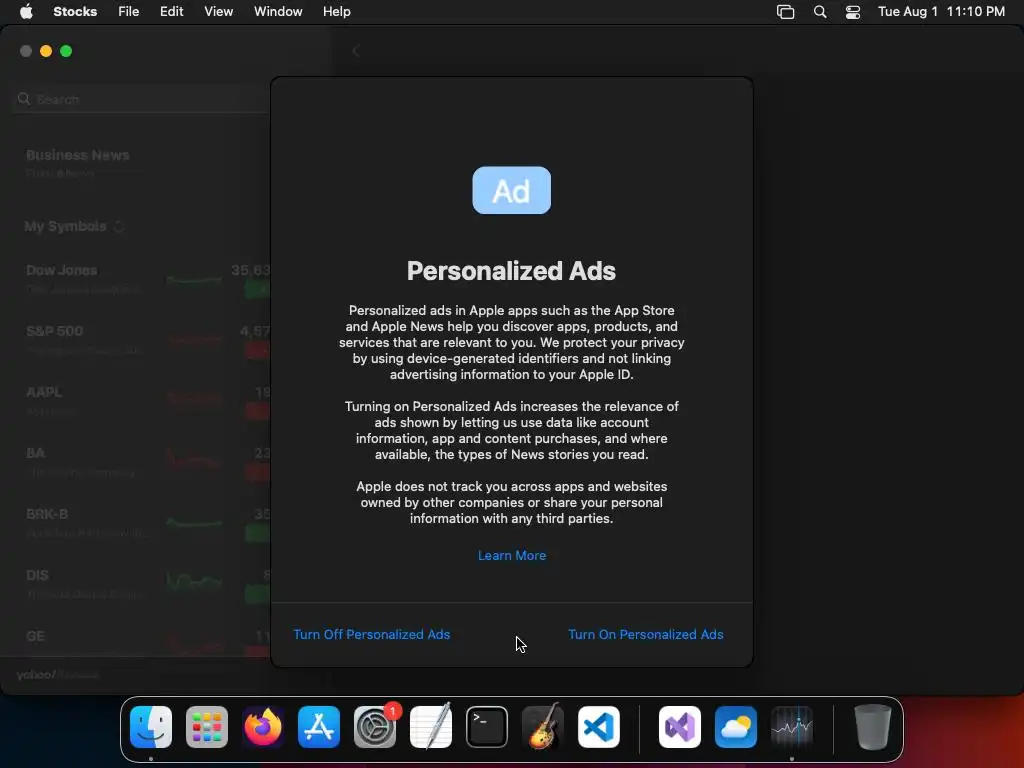Open Spotlight search in menu bar
This screenshot has height=768, width=1024.
820,12
